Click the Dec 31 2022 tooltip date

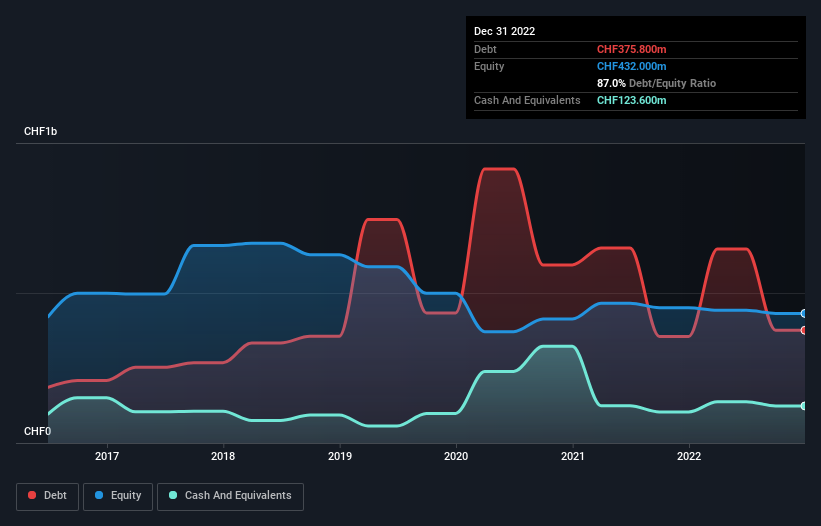[x=505, y=31]
